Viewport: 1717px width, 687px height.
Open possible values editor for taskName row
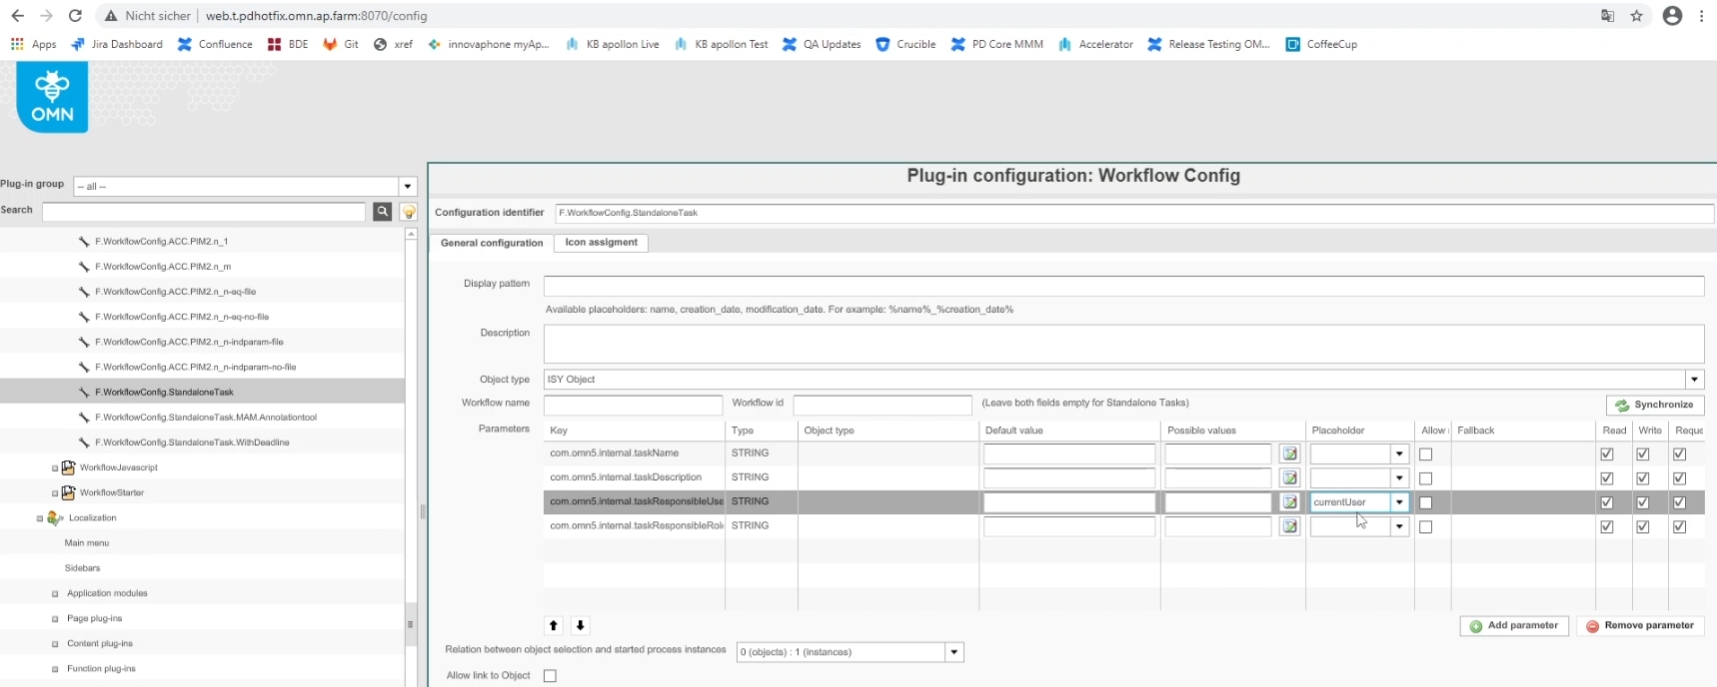[1289, 454]
